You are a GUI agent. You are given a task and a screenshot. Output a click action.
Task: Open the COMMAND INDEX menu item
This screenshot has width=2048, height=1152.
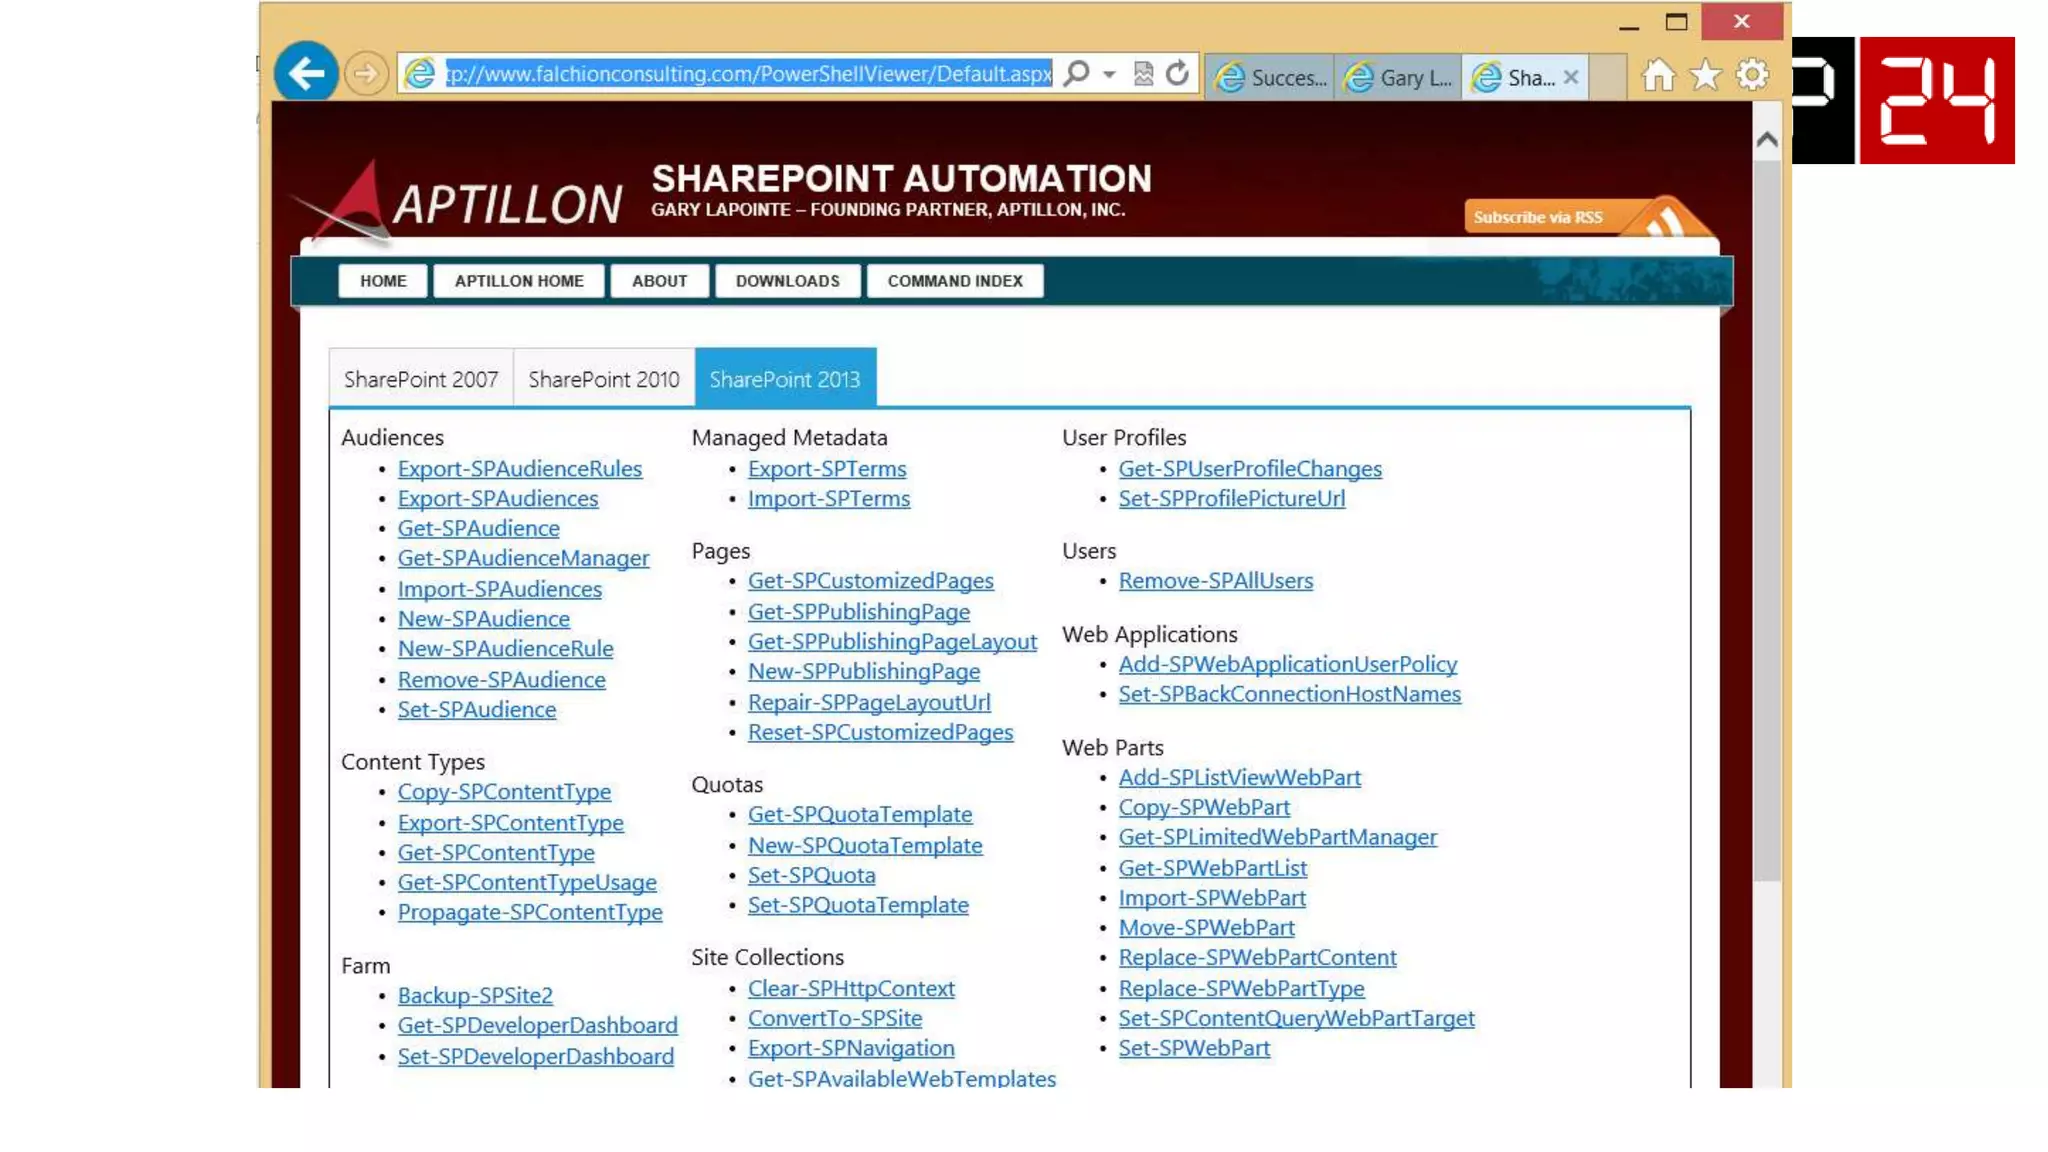pos(954,281)
